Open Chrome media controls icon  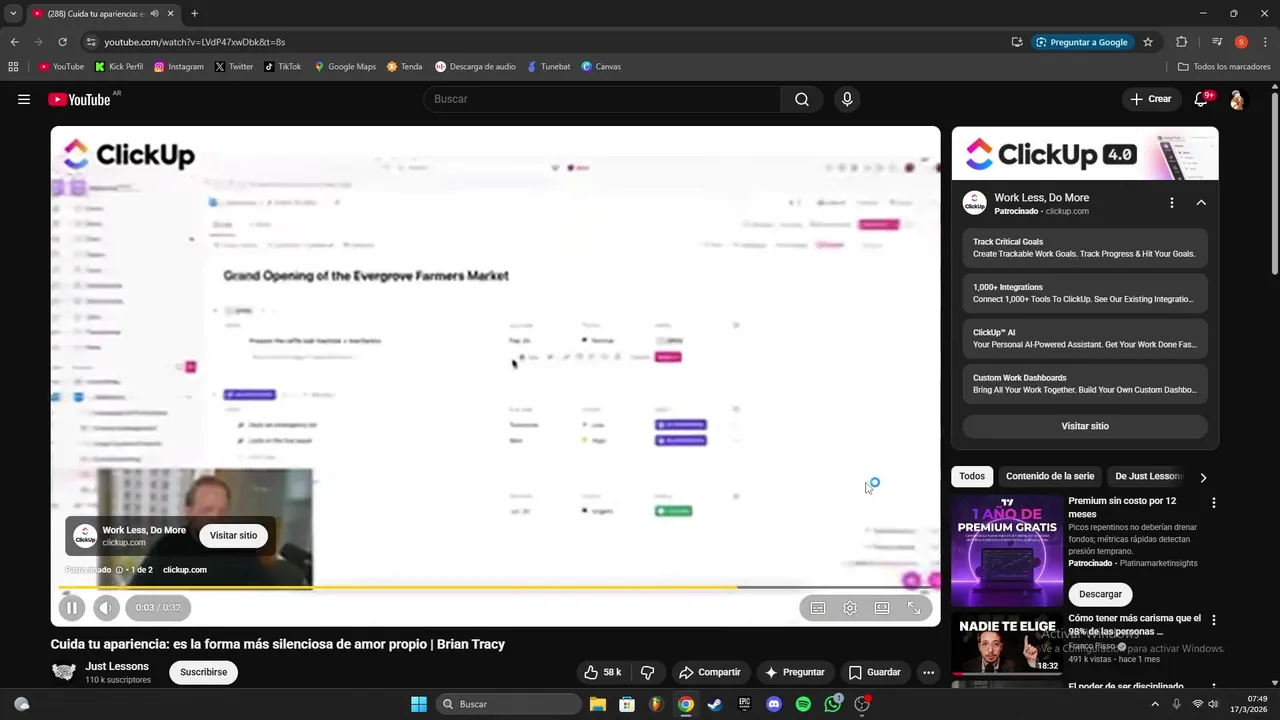tap(1217, 42)
